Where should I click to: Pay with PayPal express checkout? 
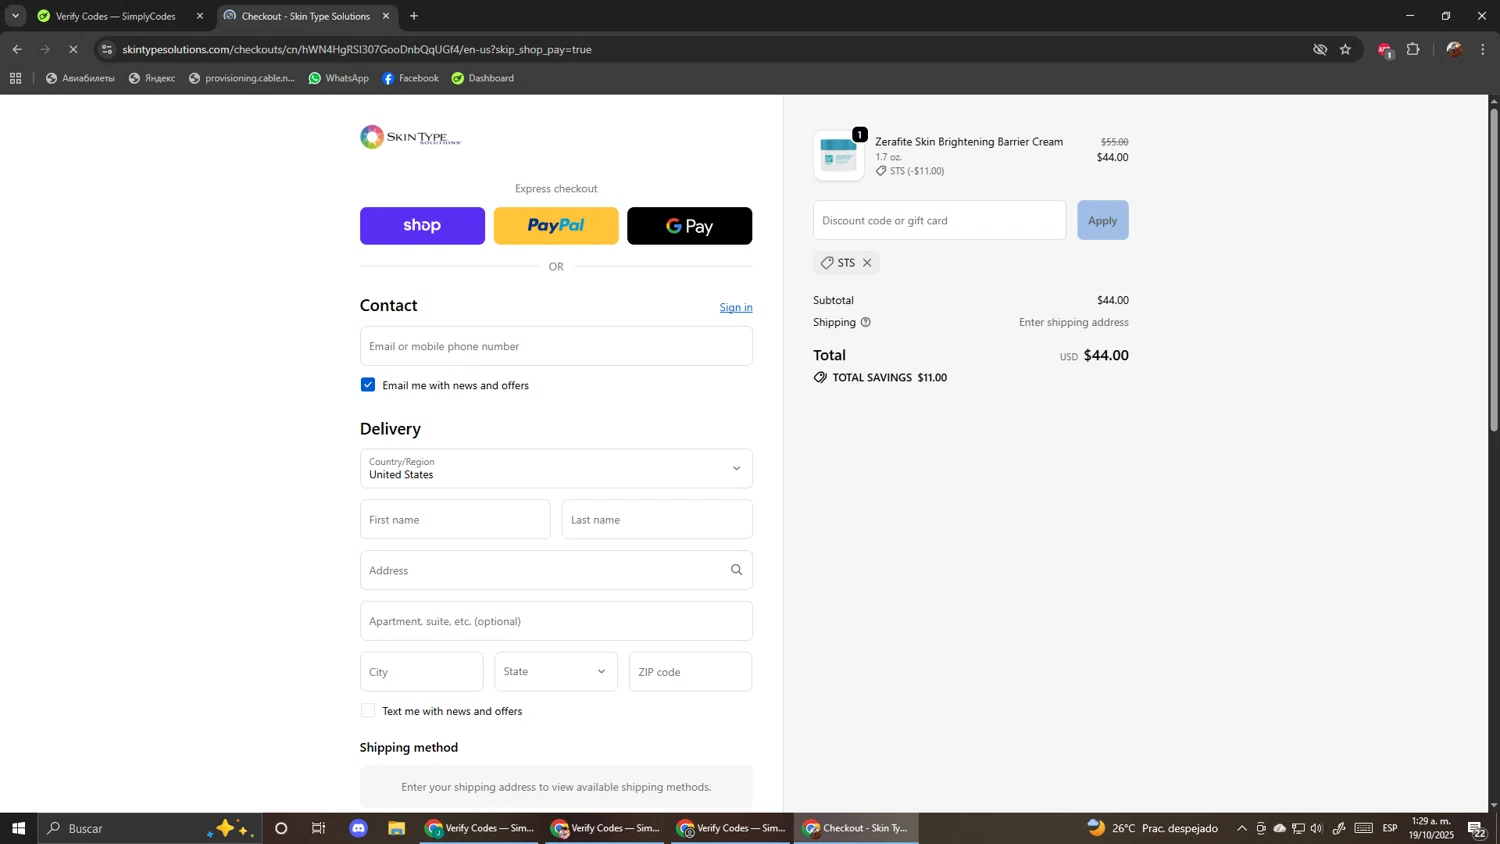(556, 226)
